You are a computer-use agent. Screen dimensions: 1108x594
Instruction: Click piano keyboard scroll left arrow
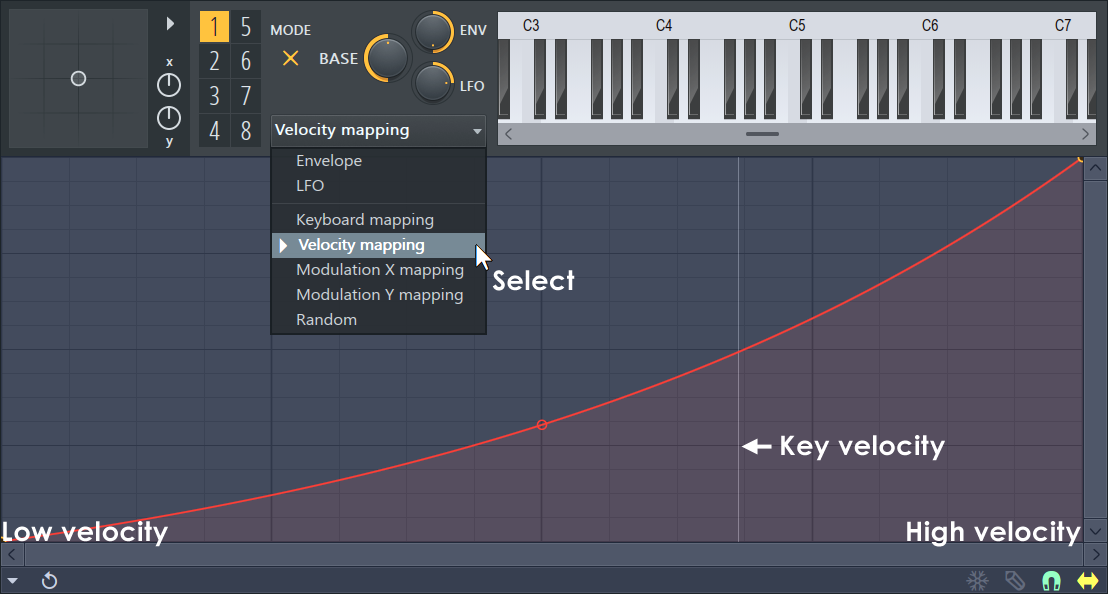pos(508,134)
